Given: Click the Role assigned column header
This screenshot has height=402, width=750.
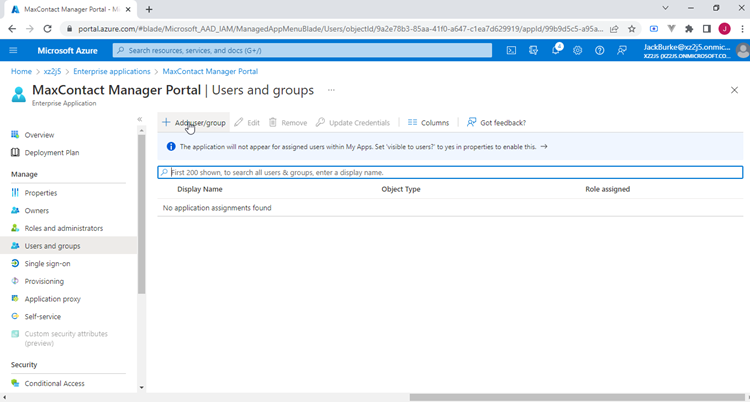Looking at the screenshot, I should (x=607, y=189).
